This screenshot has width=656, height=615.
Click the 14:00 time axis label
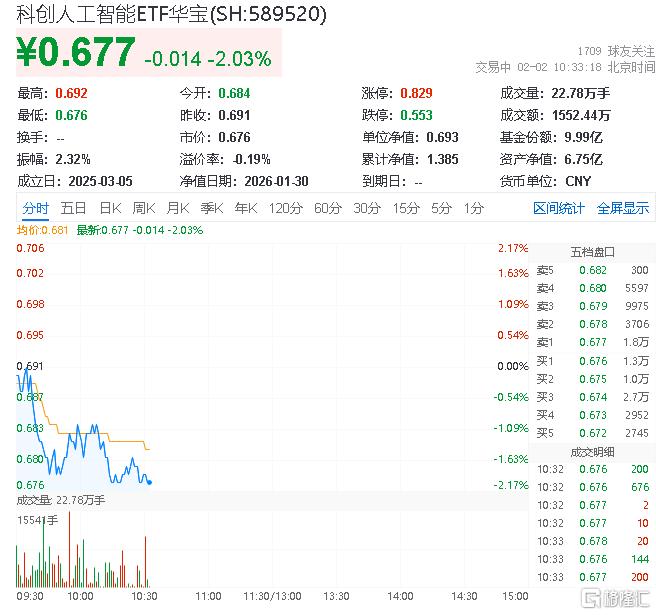tap(400, 596)
